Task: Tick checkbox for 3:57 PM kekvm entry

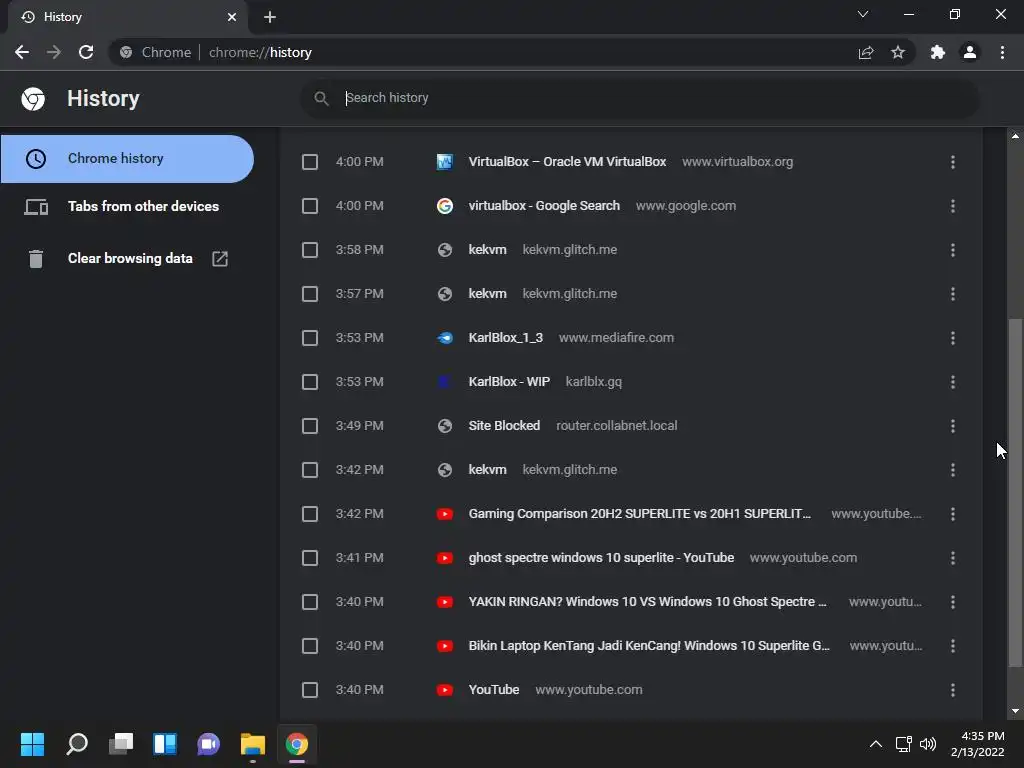Action: pyautogui.click(x=310, y=294)
